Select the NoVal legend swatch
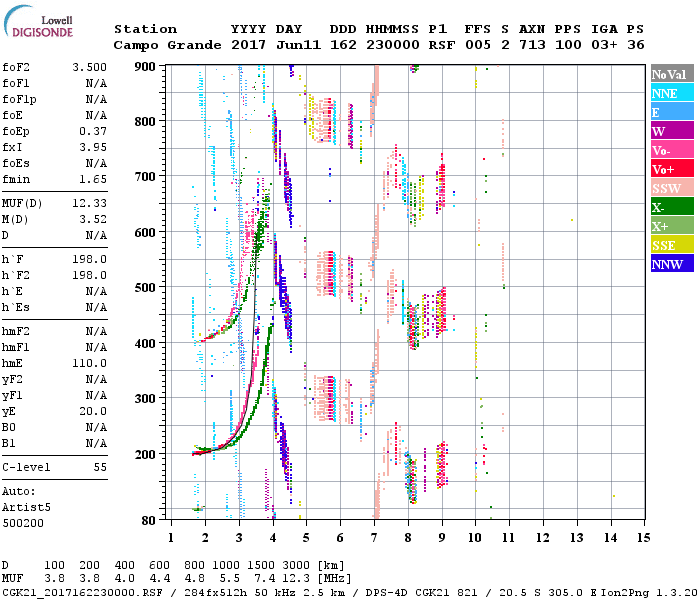The width and height of the screenshot is (700, 600). [669, 74]
